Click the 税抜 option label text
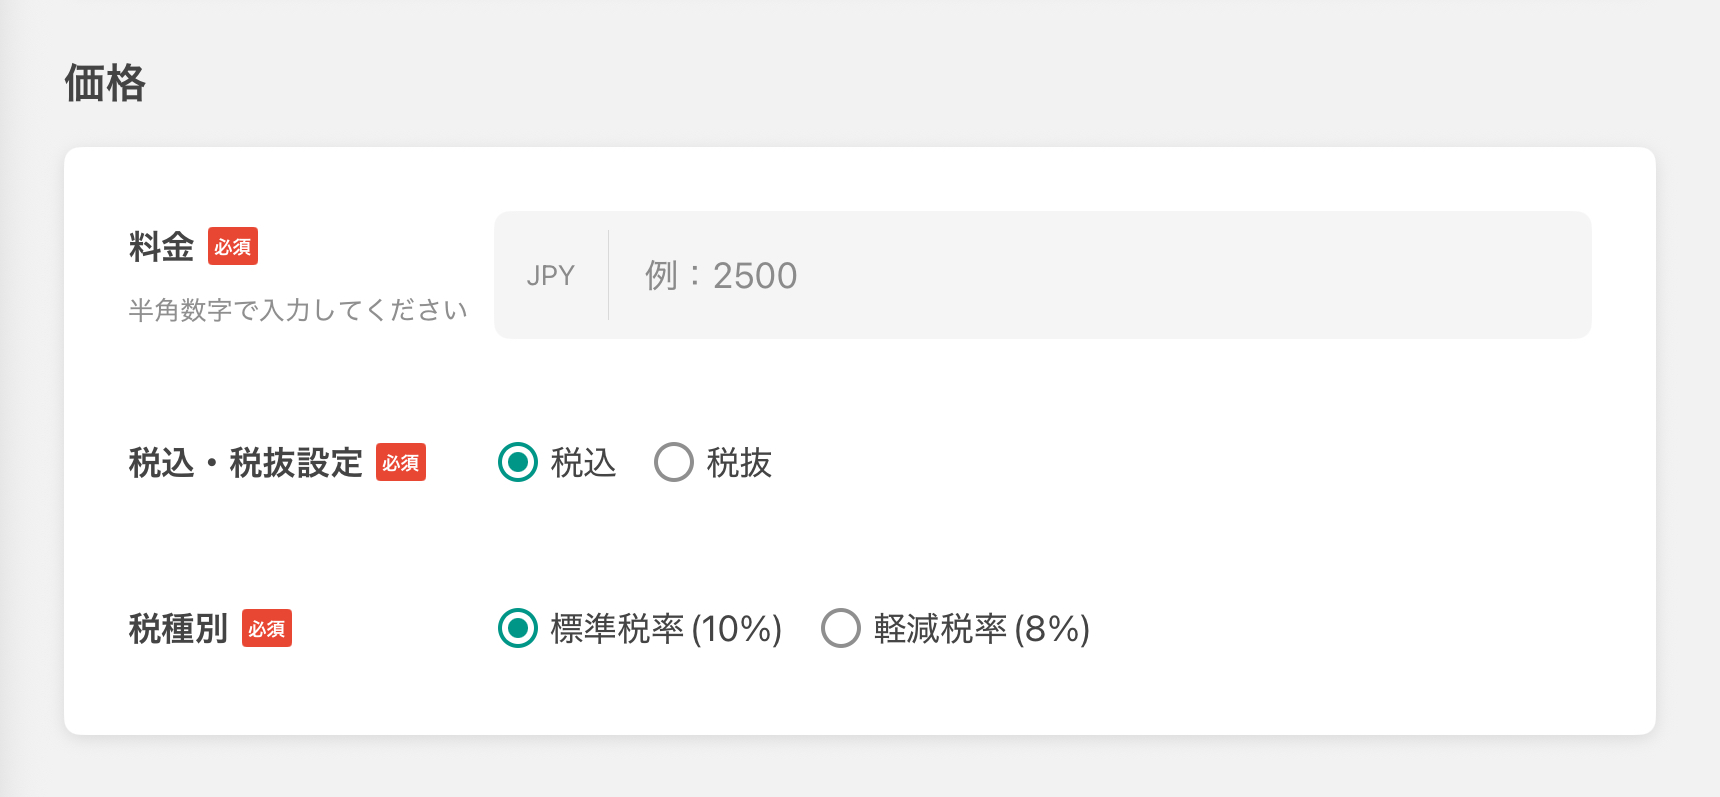Image resolution: width=1720 pixels, height=797 pixels. click(739, 463)
